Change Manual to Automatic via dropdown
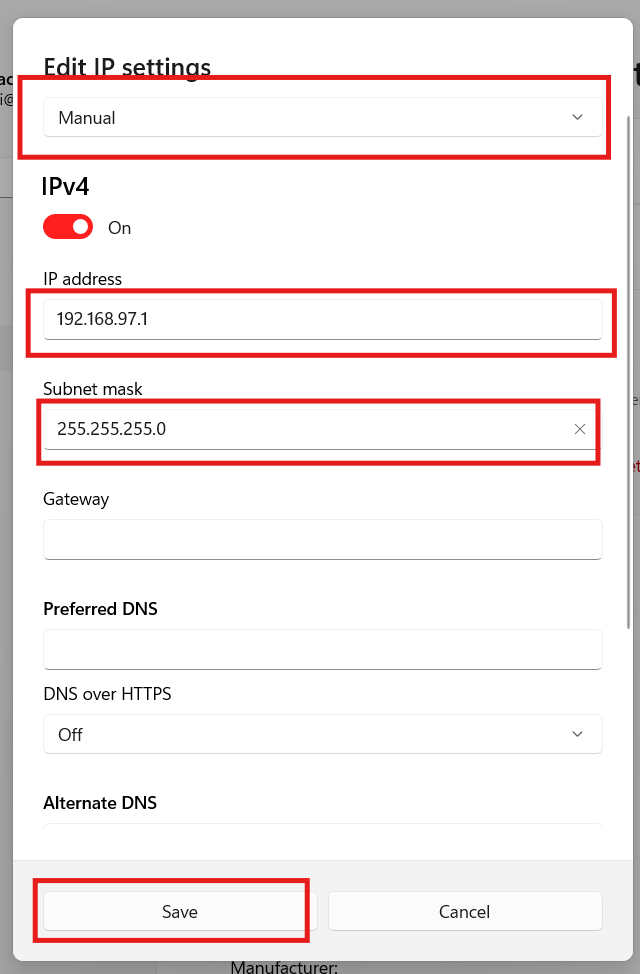Image resolution: width=640 pixels, height=974 pixels. 322,116
